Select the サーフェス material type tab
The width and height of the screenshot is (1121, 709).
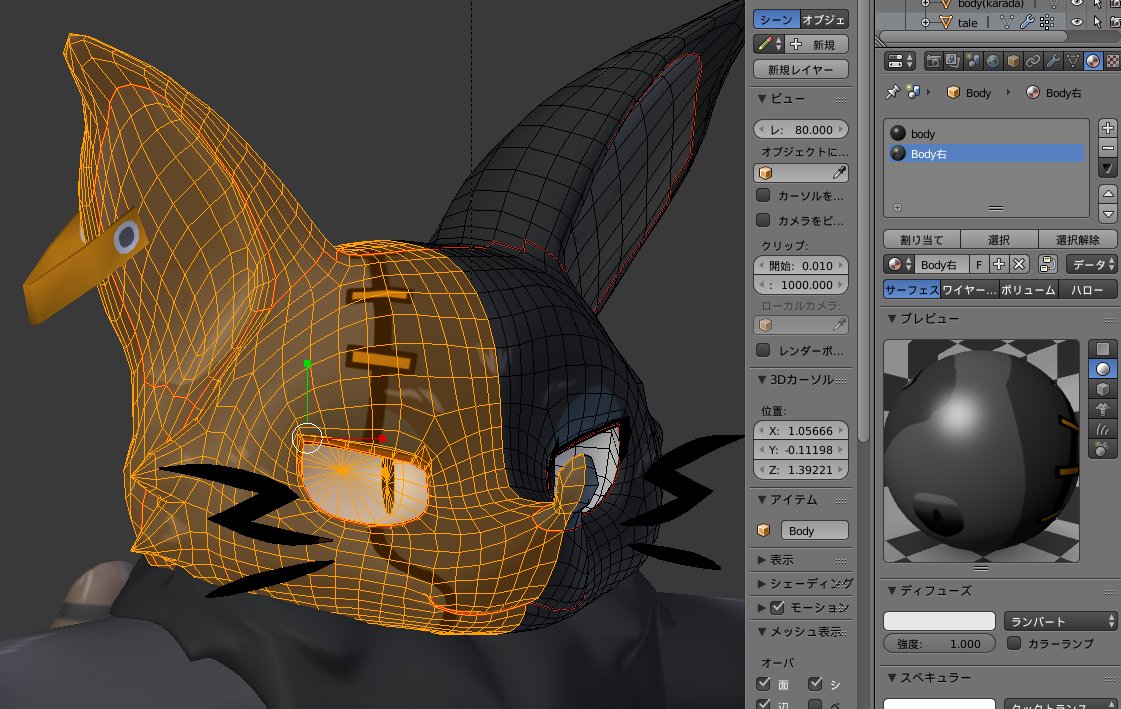(912, 289)
